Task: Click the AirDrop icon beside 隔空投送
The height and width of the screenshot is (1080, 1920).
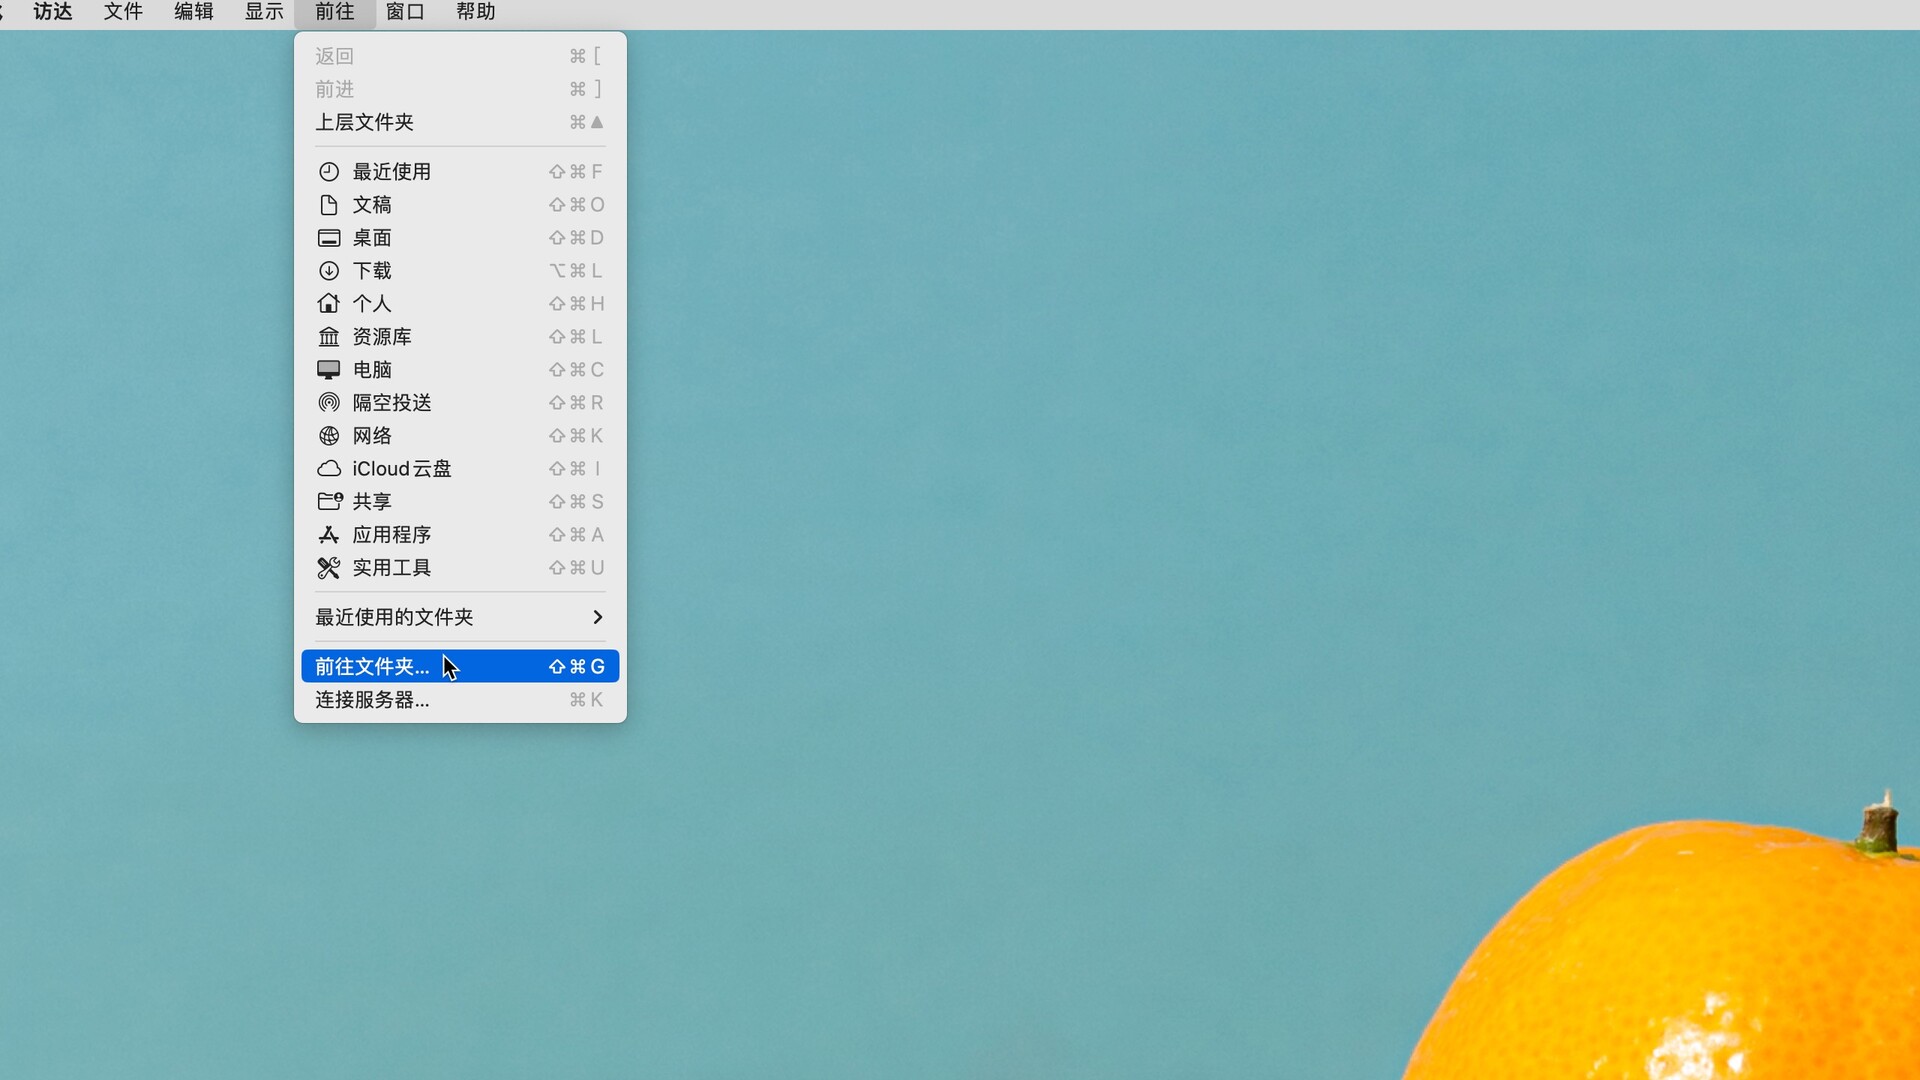Action: [x=329, y=403]
